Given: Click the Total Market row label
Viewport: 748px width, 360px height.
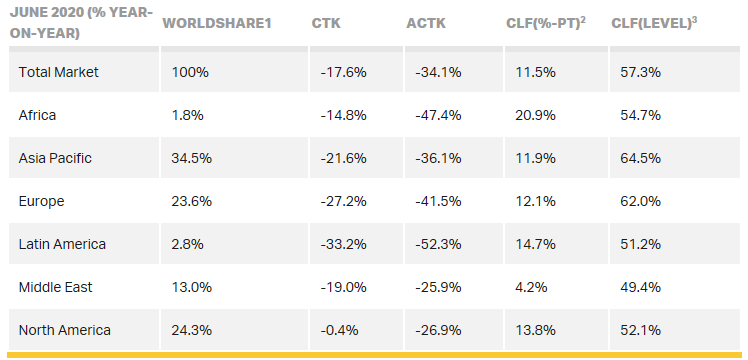Looking at the screenshot, I should tap(59, 72).
